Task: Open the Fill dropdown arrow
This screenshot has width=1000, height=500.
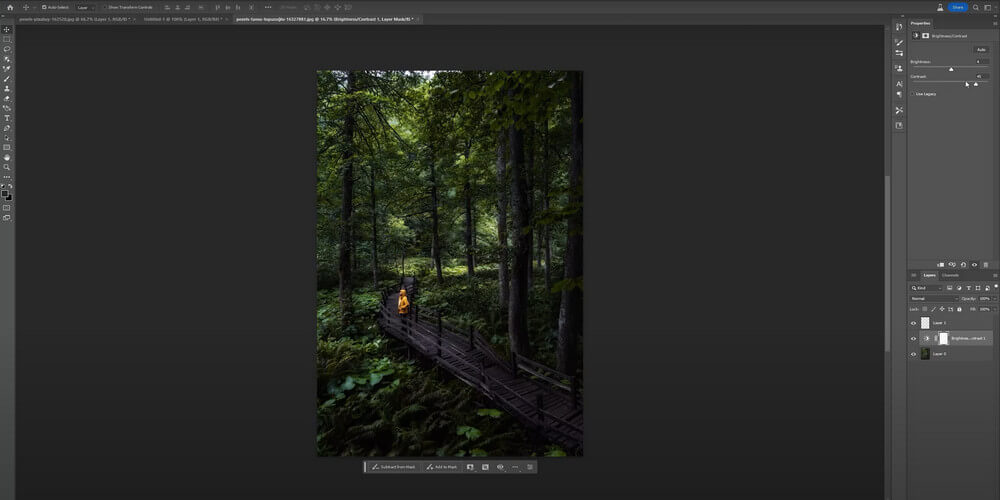Action: [x=995, y=309]
